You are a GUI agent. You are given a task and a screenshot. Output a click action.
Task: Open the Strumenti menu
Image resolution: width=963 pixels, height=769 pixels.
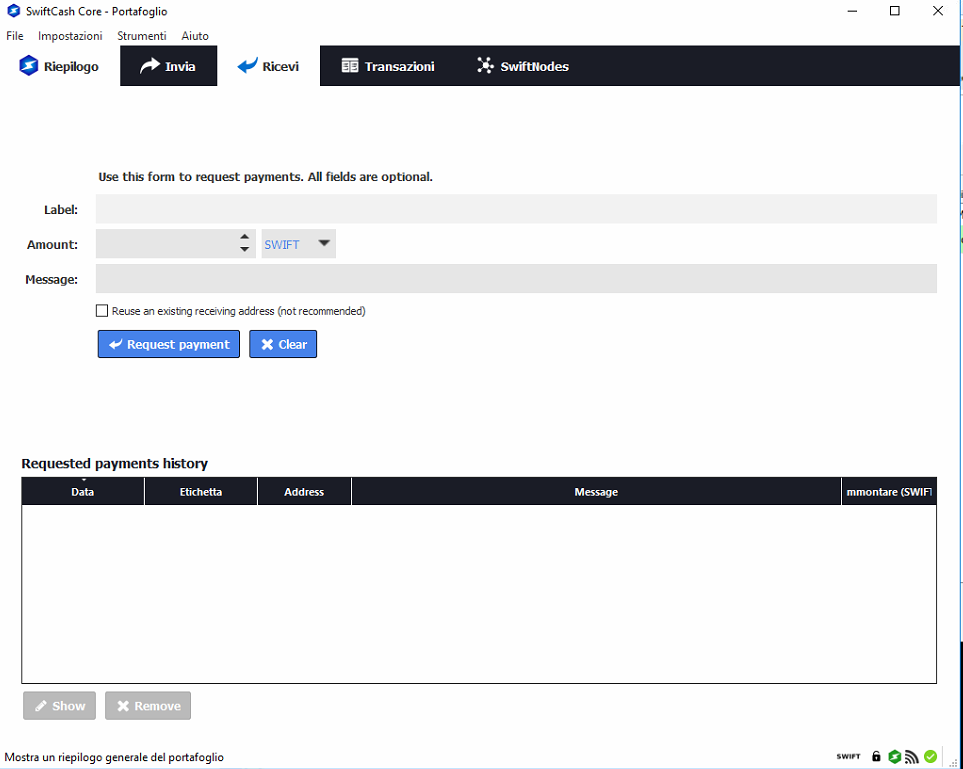coord(142,36)
